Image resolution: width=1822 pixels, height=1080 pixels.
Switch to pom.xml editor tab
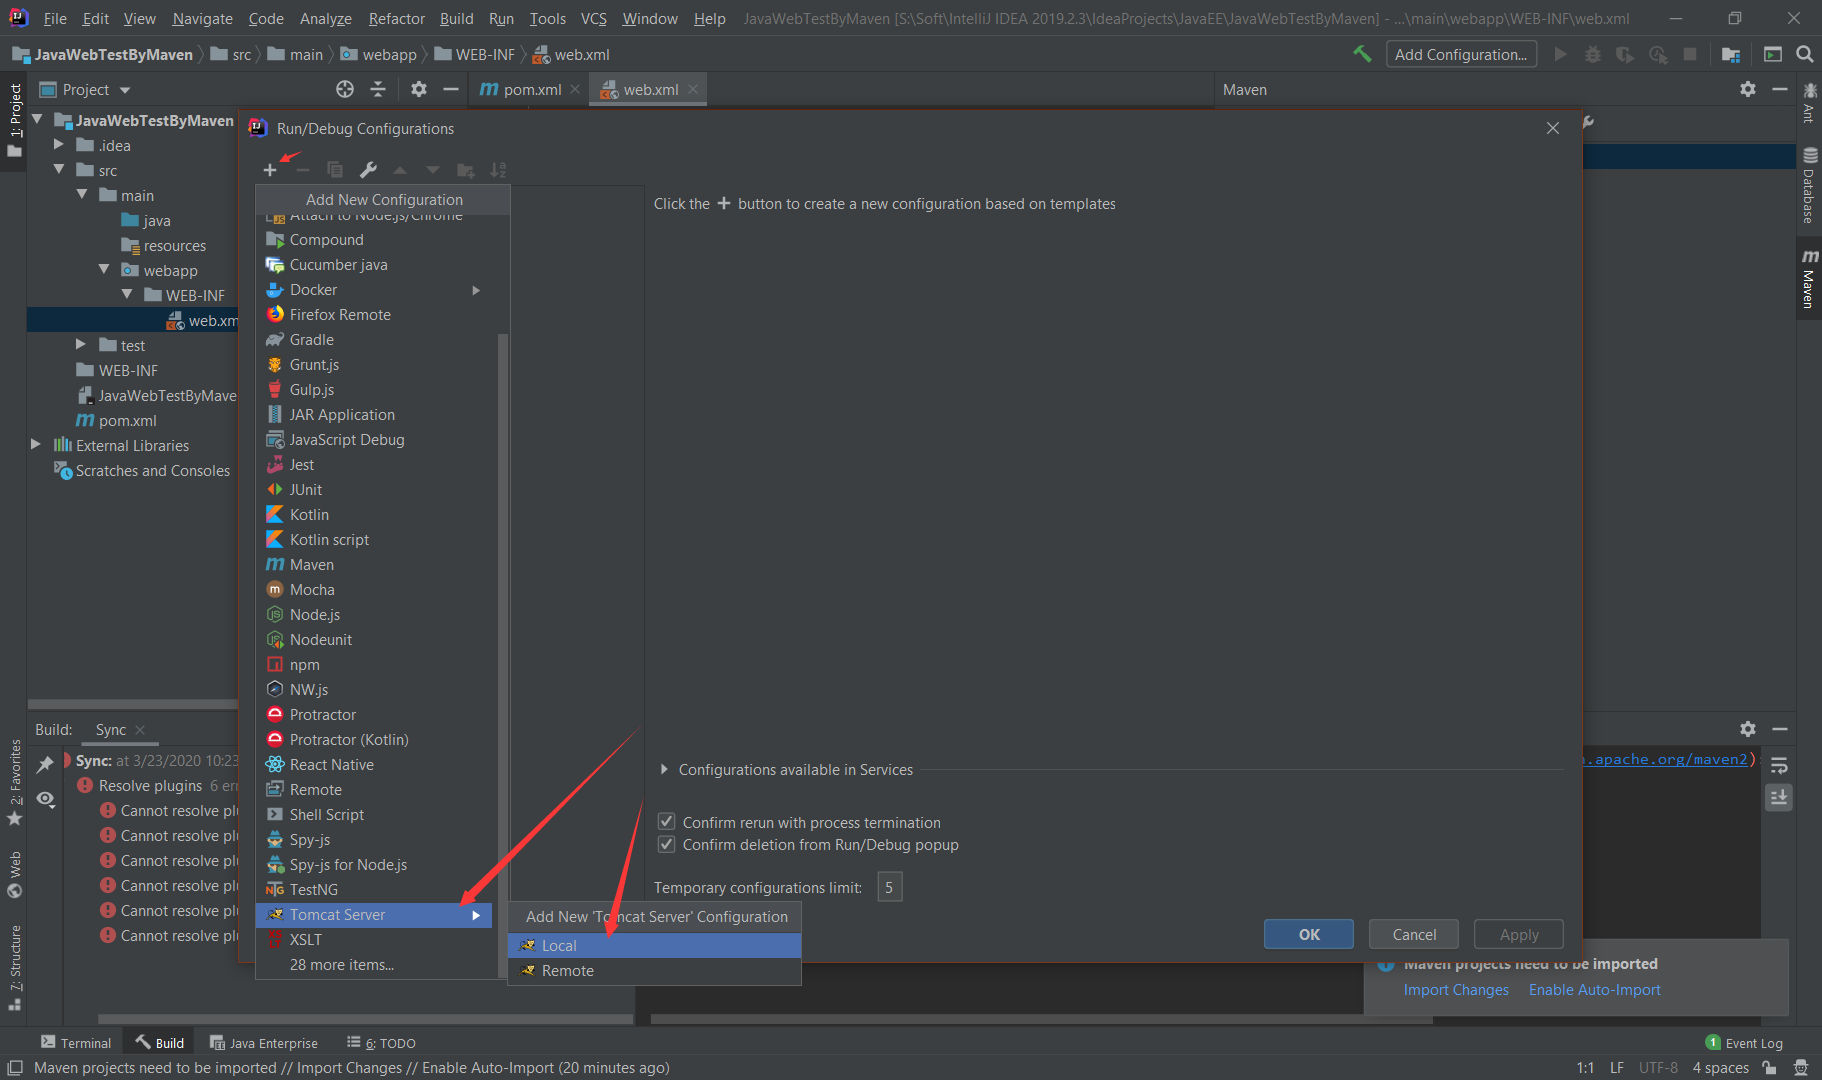(532, 89)
